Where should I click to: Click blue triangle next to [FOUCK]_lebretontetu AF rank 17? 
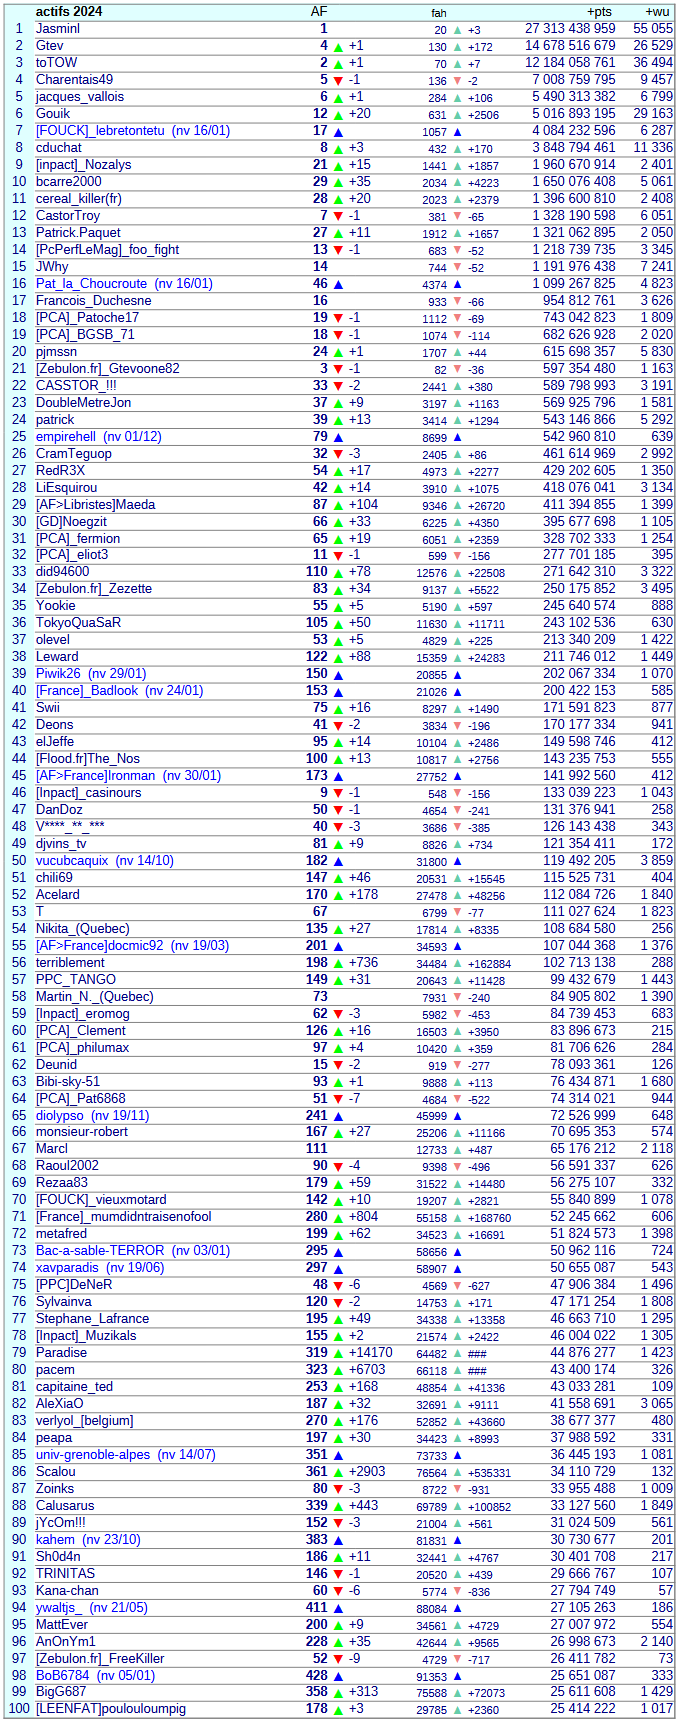coord(338,132)
